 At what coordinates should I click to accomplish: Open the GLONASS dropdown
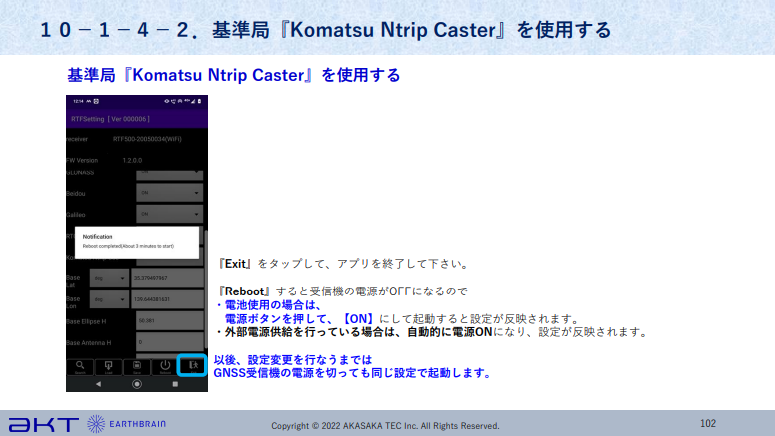coord(170,174)
